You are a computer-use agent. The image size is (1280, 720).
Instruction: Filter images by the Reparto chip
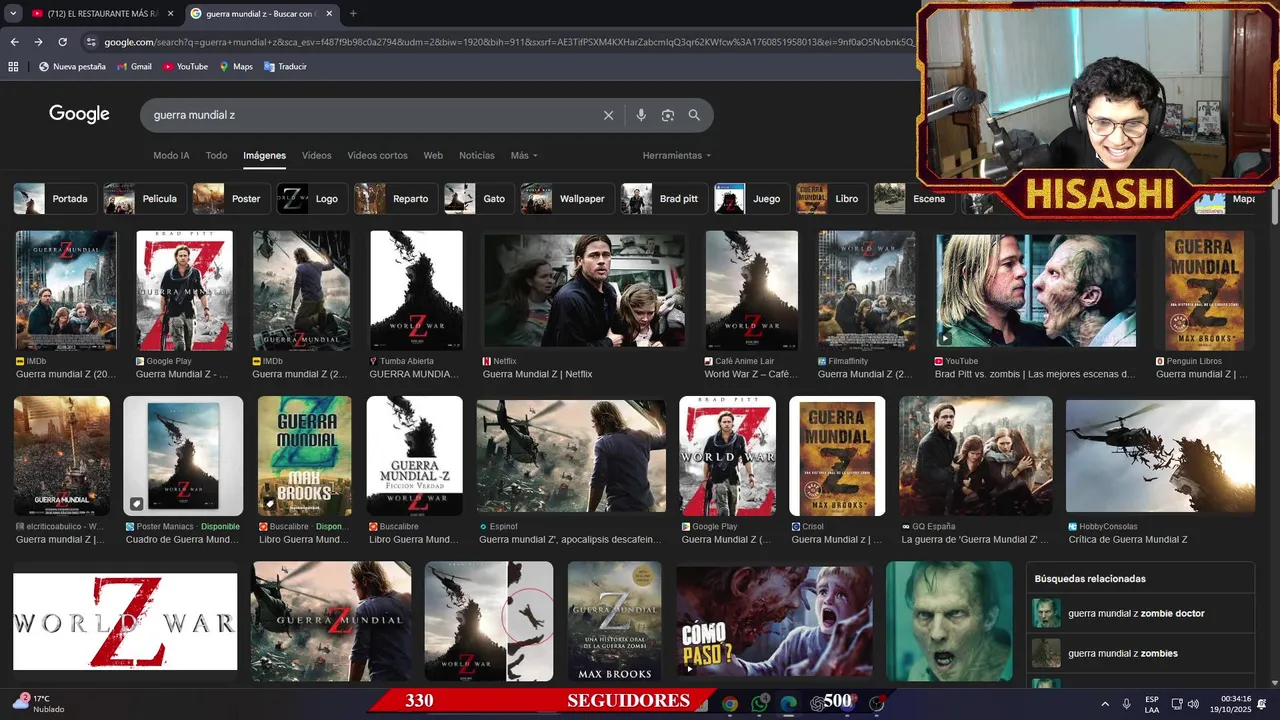pos(396,199)
